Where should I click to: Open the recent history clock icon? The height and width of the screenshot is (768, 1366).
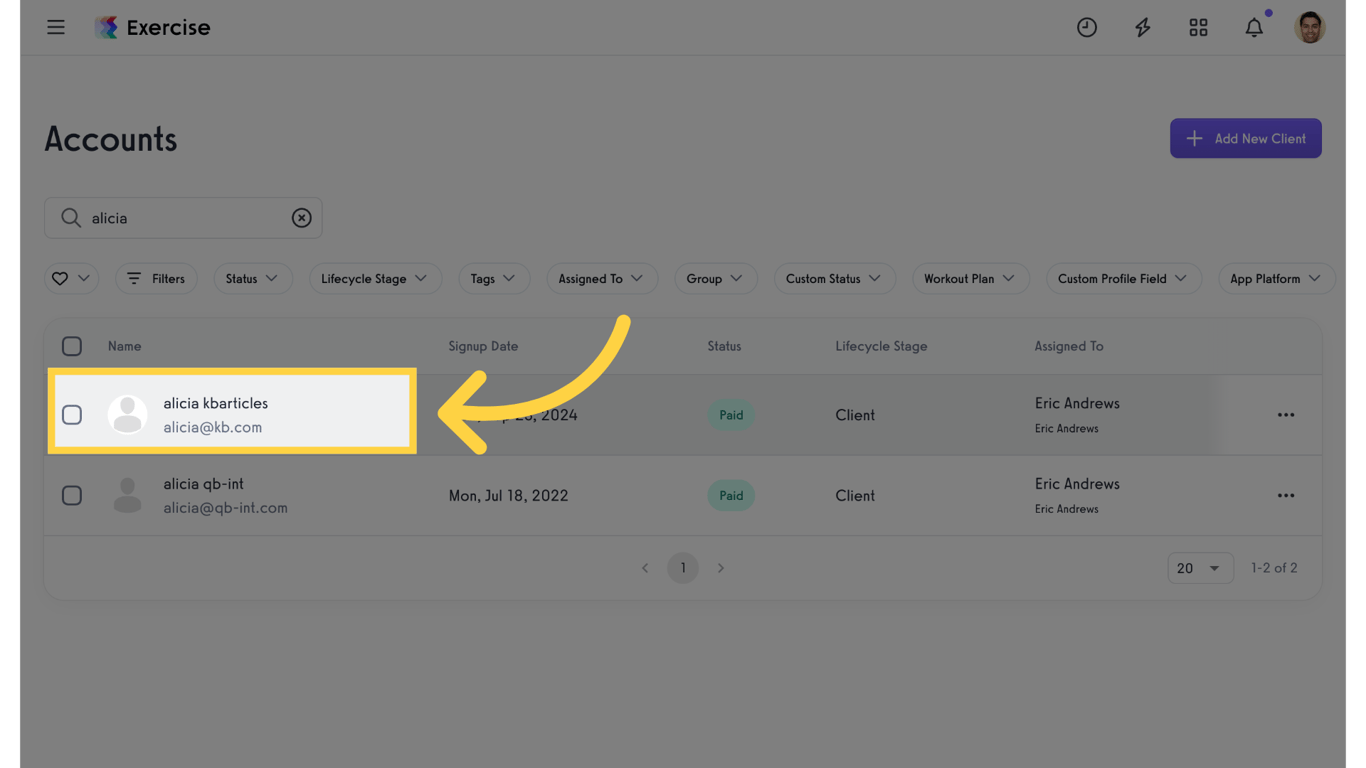[1087, 27]
